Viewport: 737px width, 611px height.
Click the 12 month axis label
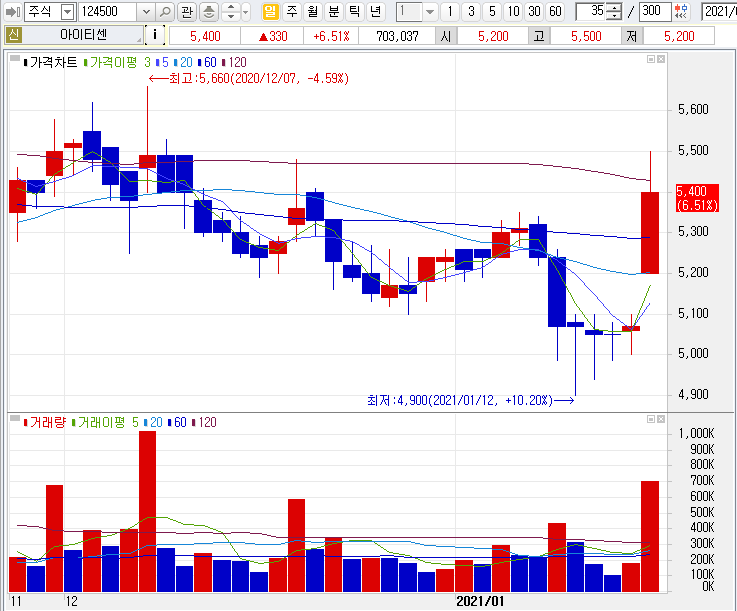click(x=71, y=601)
